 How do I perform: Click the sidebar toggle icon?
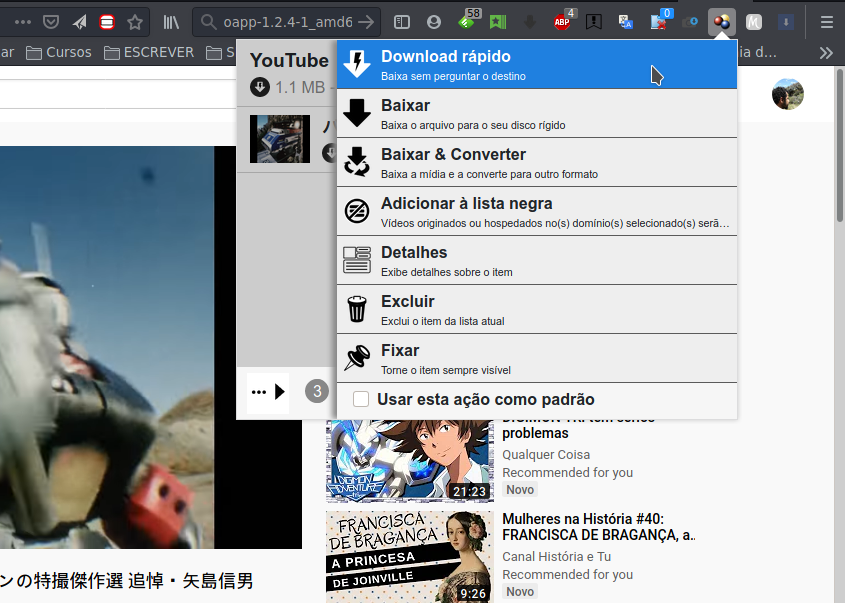(x=401, y=20)
